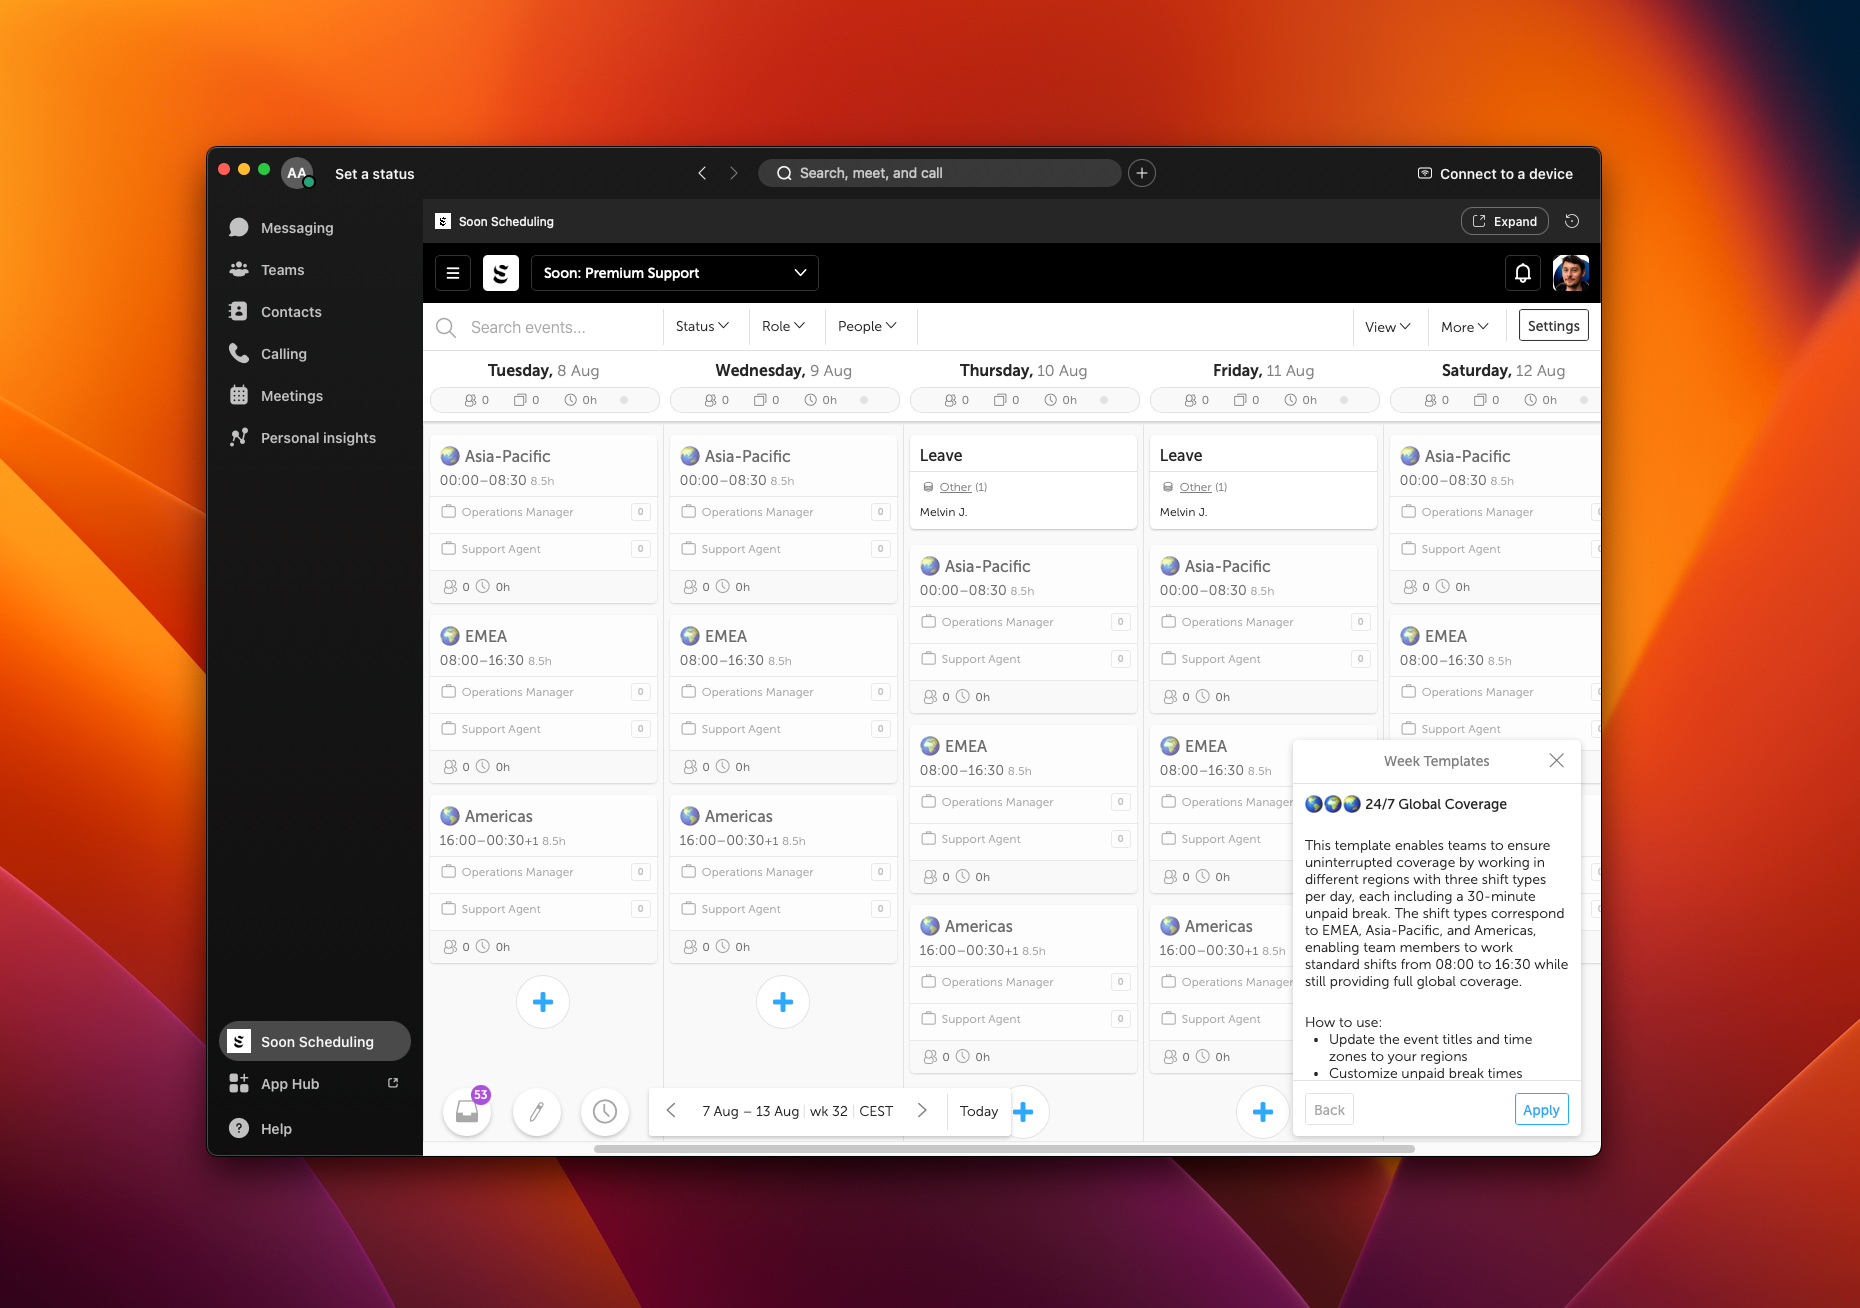Open the notifications bell

(x=1523, y=273)
